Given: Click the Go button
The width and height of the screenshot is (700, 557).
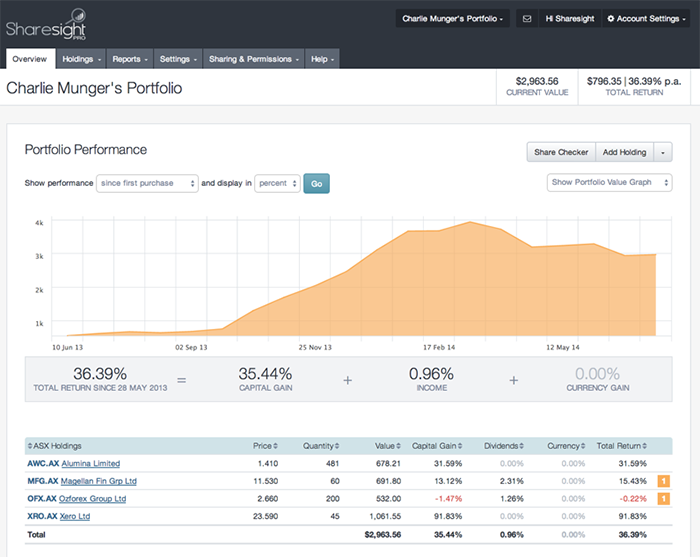Looking at the screenshot, I should click(317, 183).
